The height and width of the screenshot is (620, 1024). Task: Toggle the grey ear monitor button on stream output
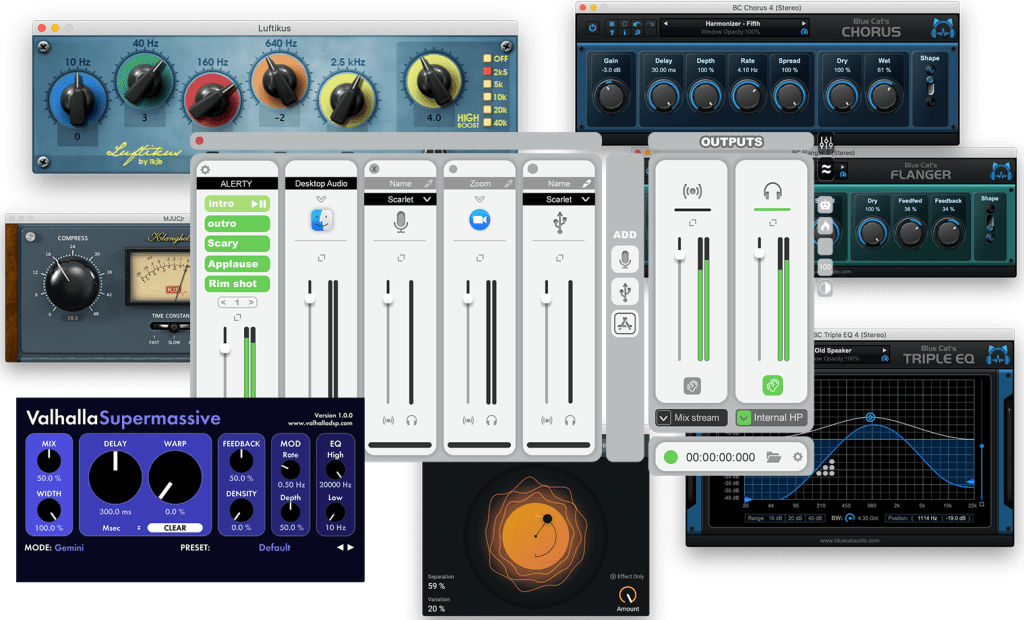692,385
